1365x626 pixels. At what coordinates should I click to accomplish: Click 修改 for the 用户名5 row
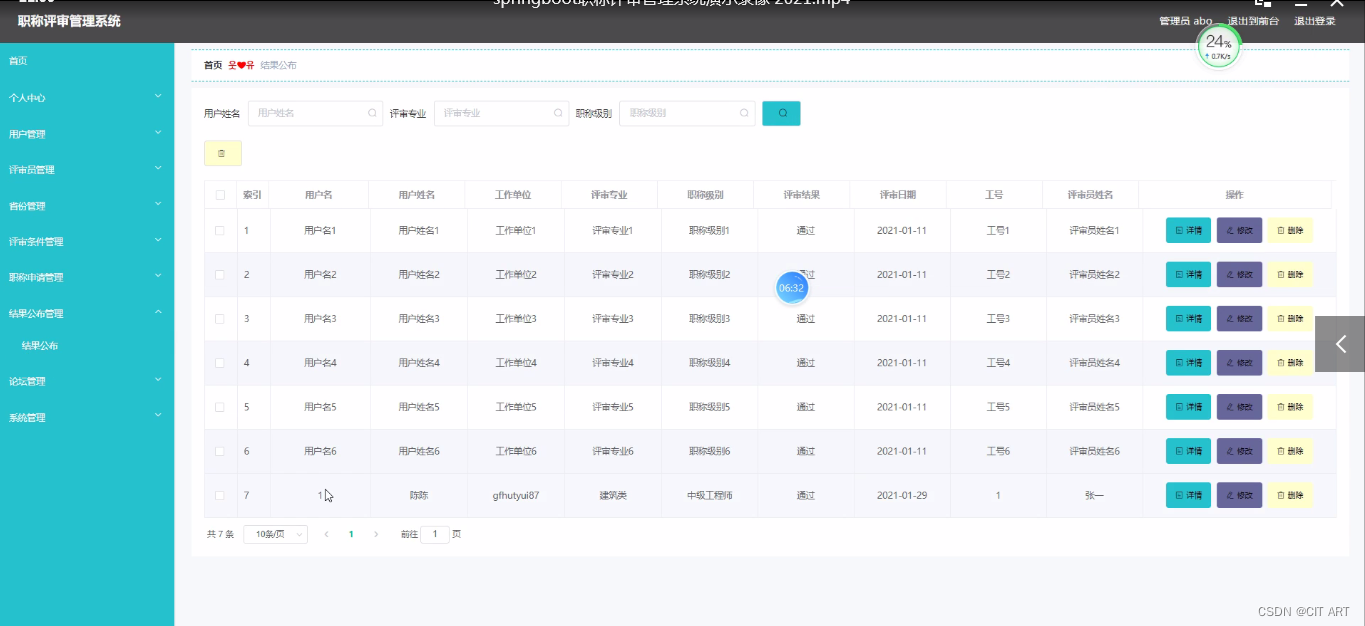(1239, 407)
